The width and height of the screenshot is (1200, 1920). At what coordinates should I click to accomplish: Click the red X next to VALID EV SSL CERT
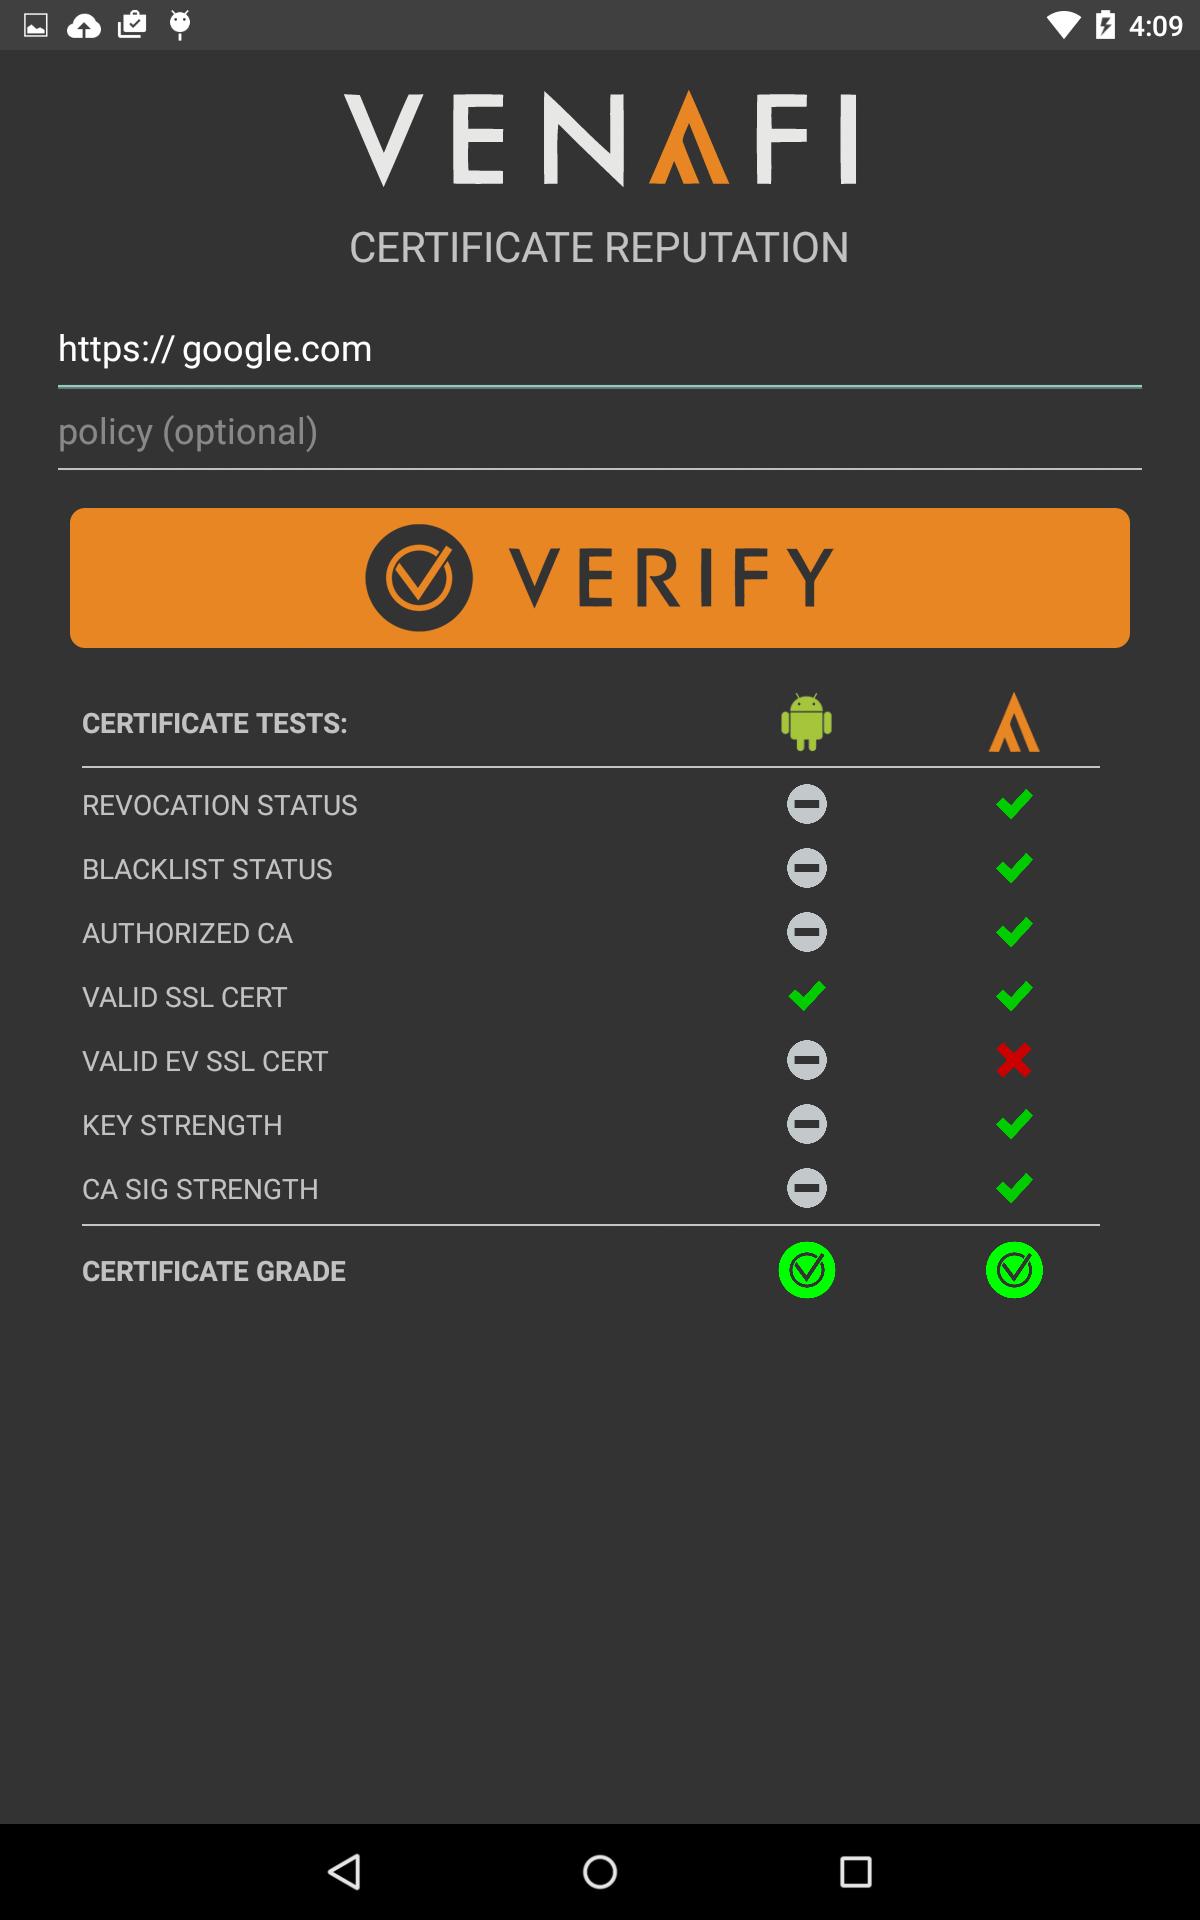tap(1014, 1059)
